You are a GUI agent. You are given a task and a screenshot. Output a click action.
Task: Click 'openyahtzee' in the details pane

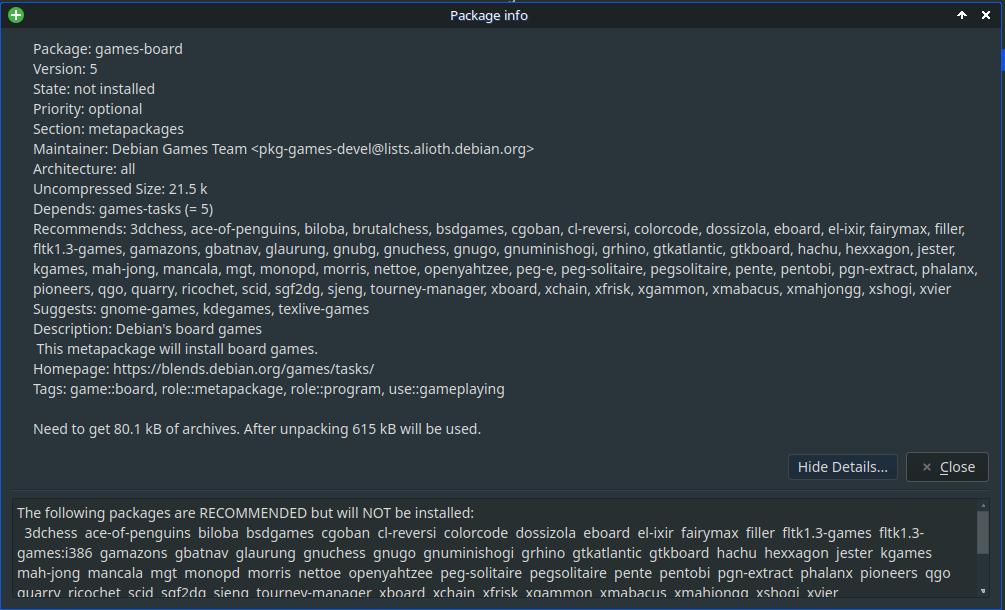point(391,573)
